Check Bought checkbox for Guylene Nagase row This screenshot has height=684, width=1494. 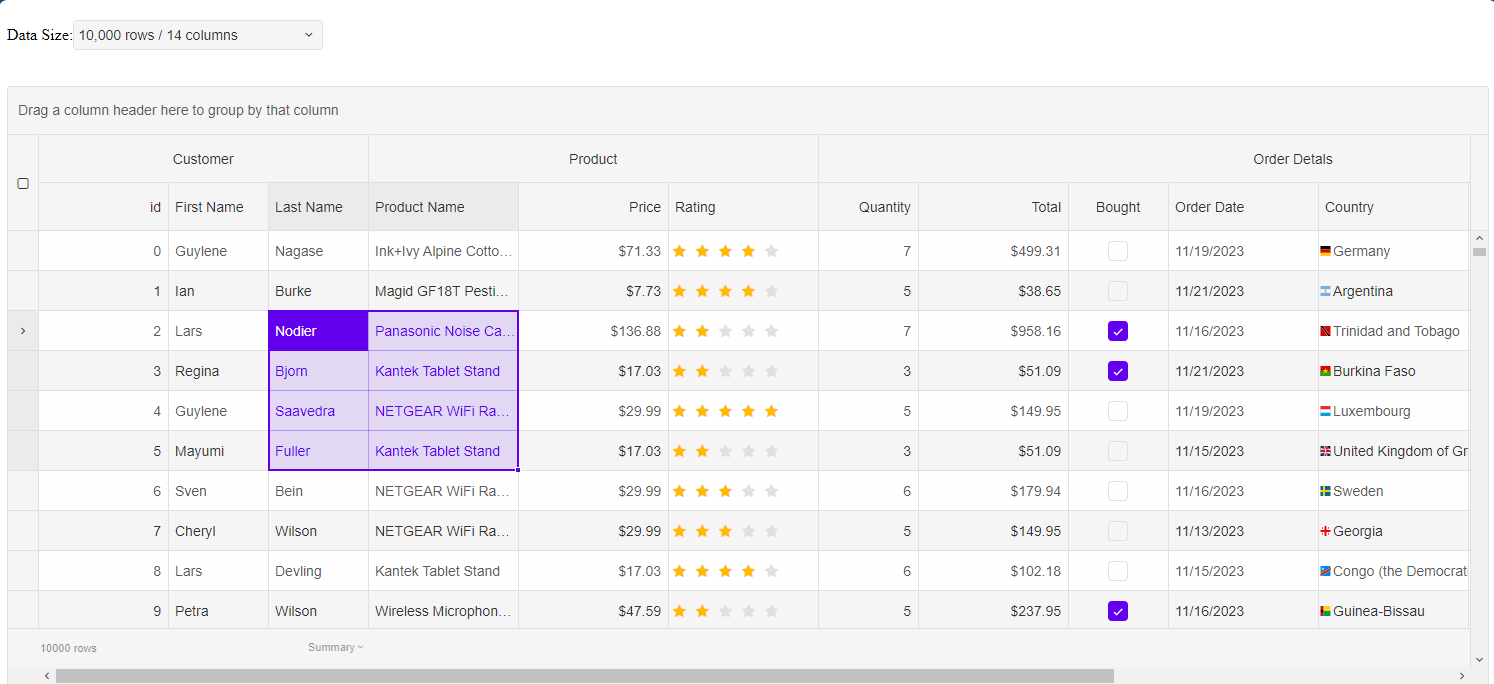click(x=1118, y=251)
